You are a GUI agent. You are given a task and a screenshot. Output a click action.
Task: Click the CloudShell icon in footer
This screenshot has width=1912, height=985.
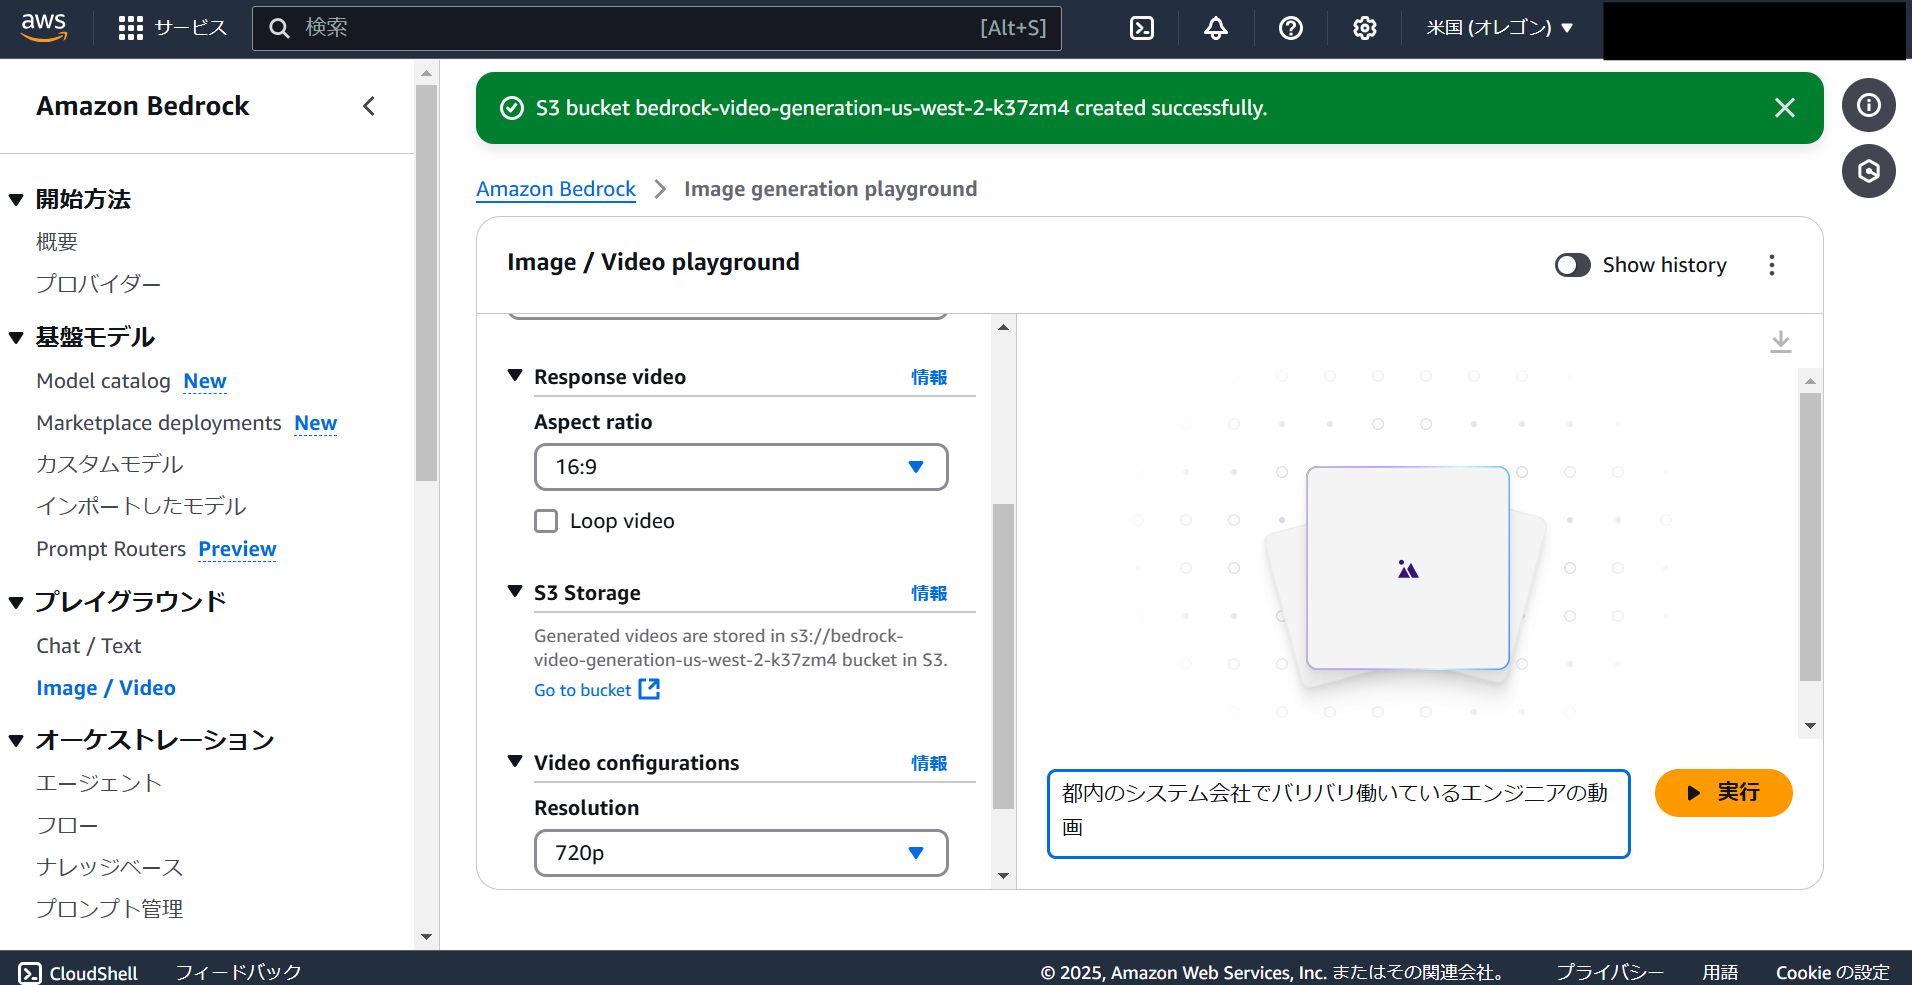[30, 973]
